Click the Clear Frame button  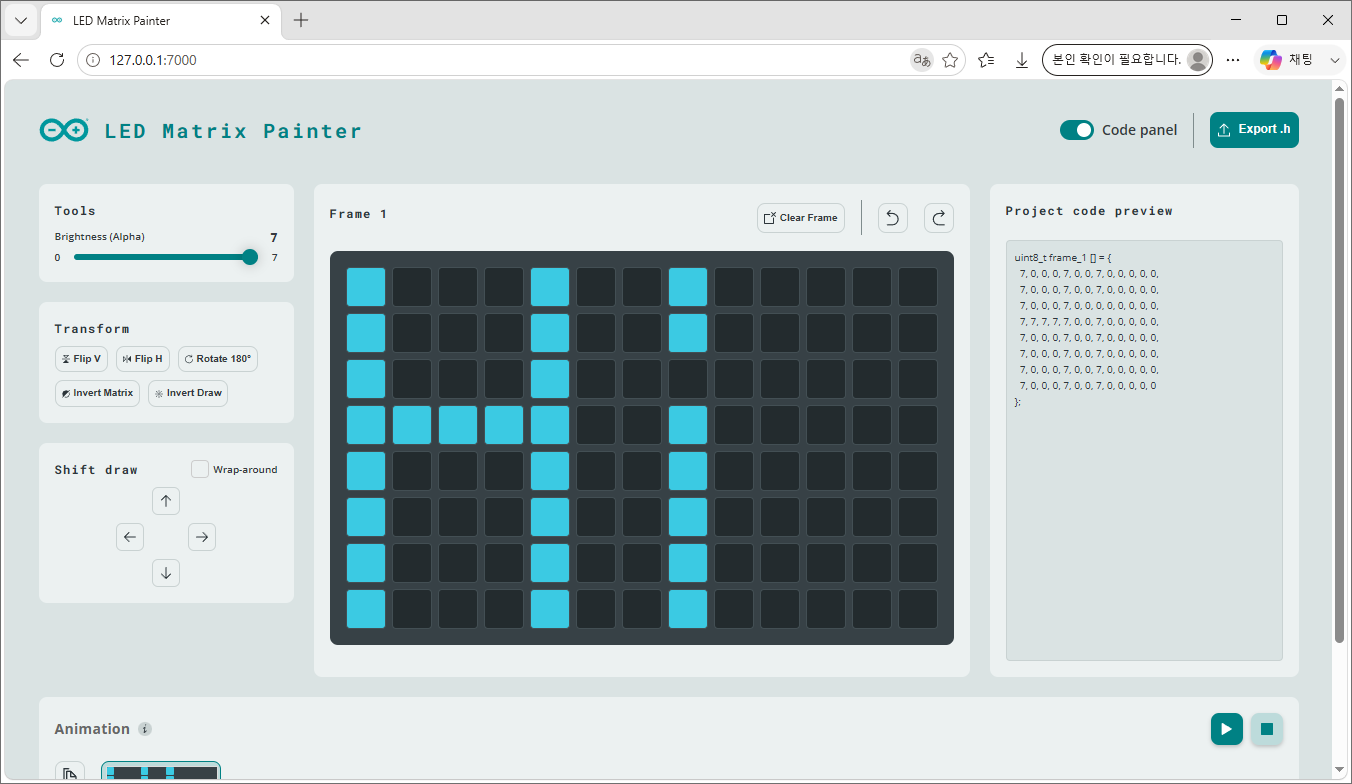click(801, 218)
